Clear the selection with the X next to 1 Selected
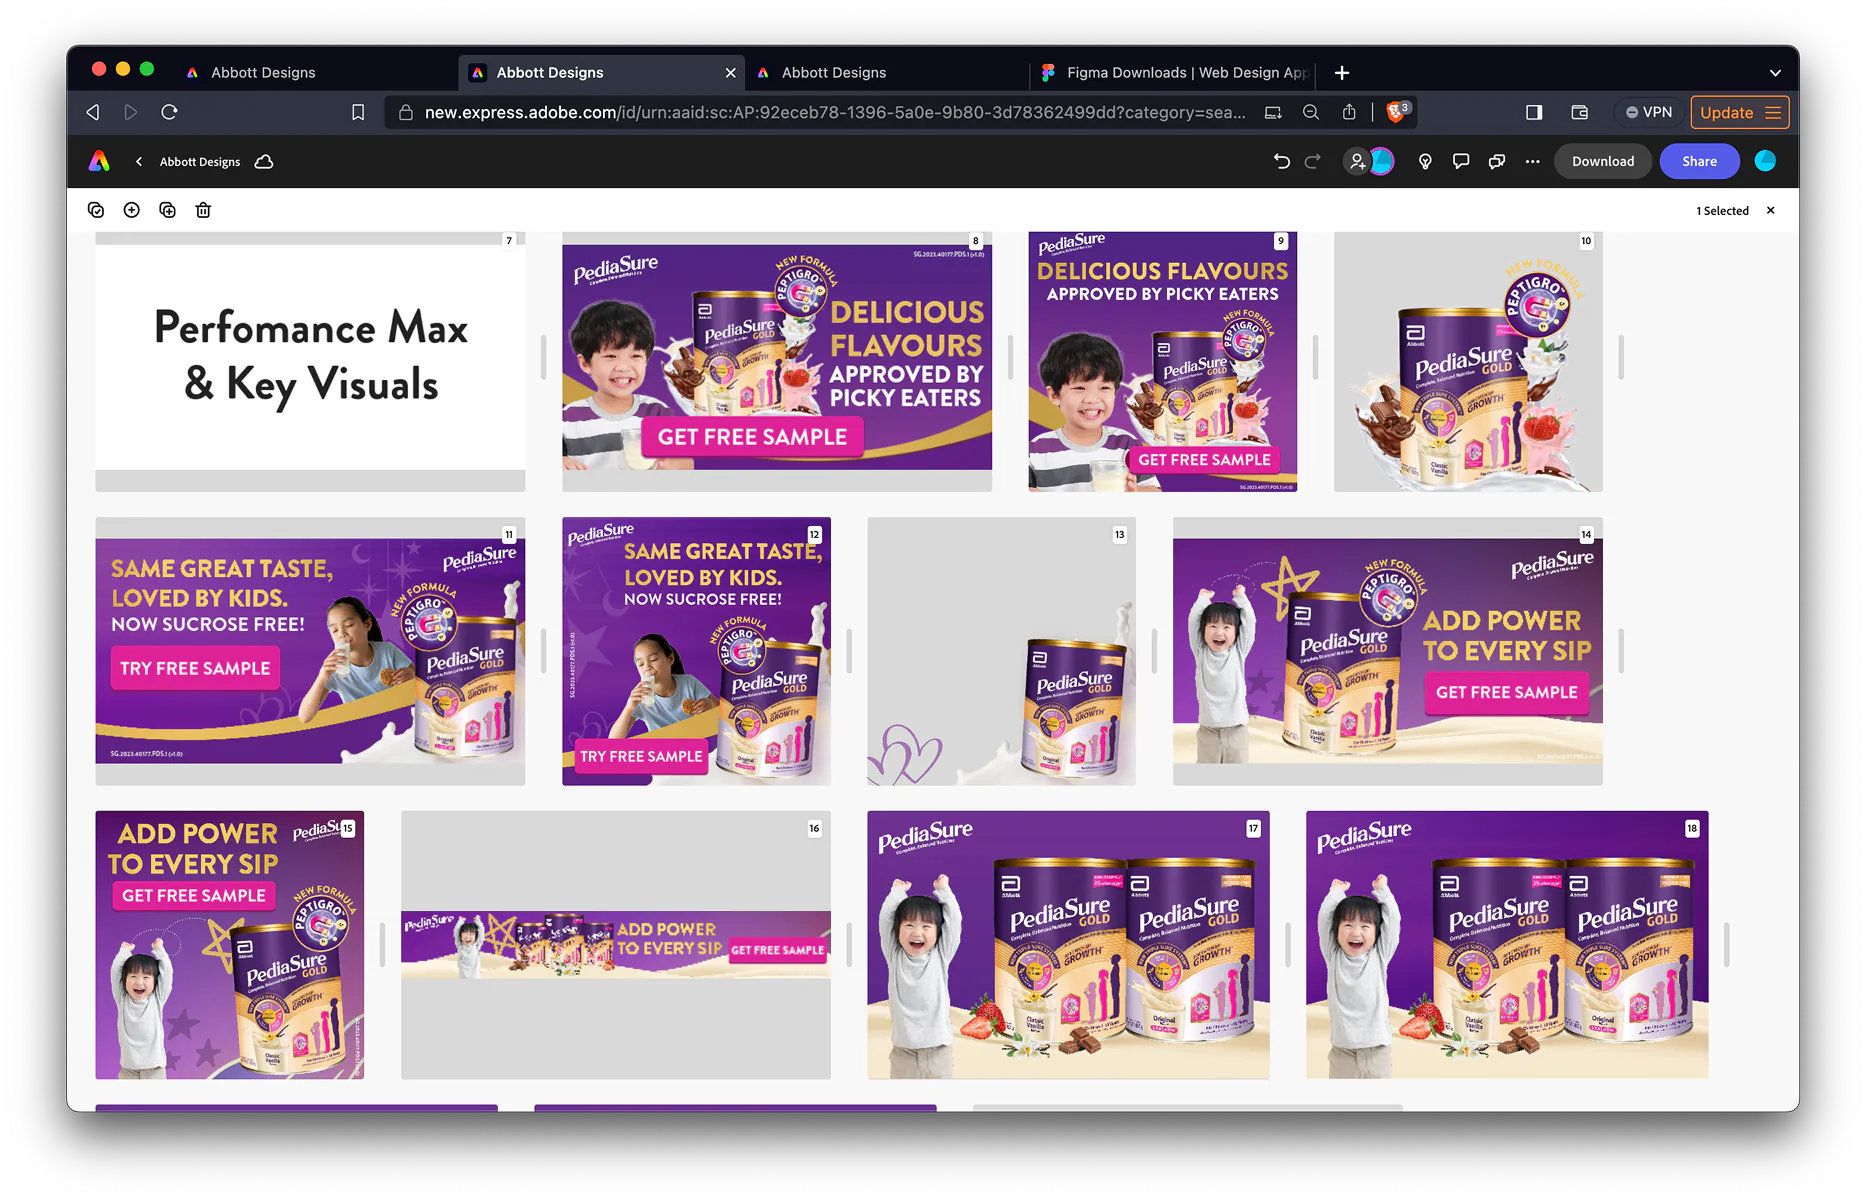 tap(1771, 210)
